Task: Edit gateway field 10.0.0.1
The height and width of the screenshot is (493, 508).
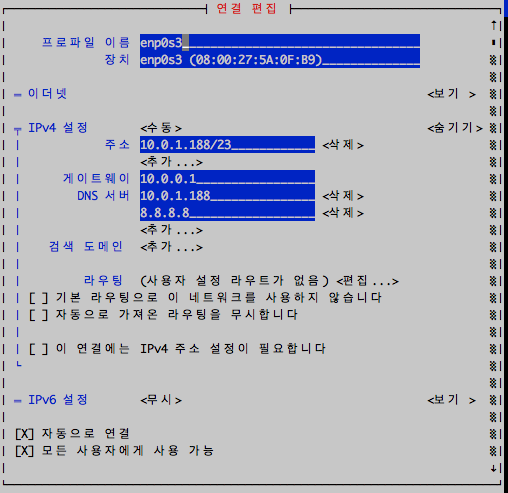Action: pos(227,179)
